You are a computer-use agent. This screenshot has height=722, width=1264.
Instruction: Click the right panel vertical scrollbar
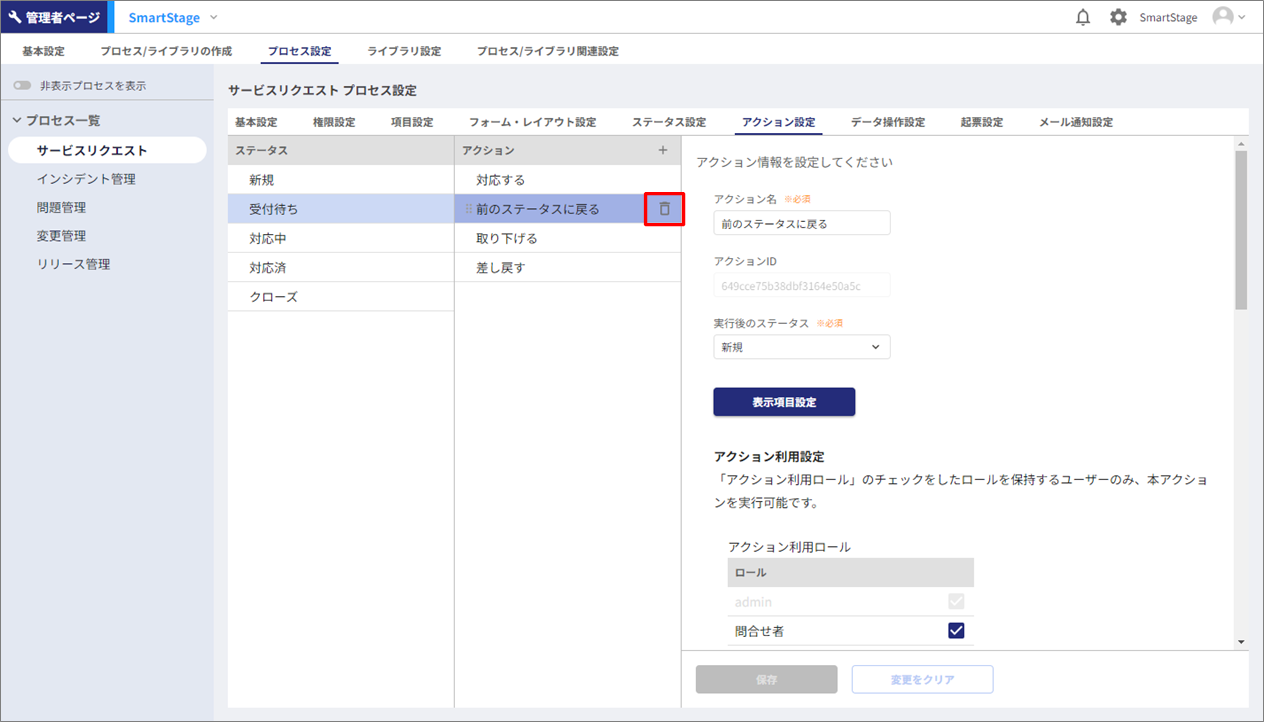pyautogui.click(x=1241, y=230)
